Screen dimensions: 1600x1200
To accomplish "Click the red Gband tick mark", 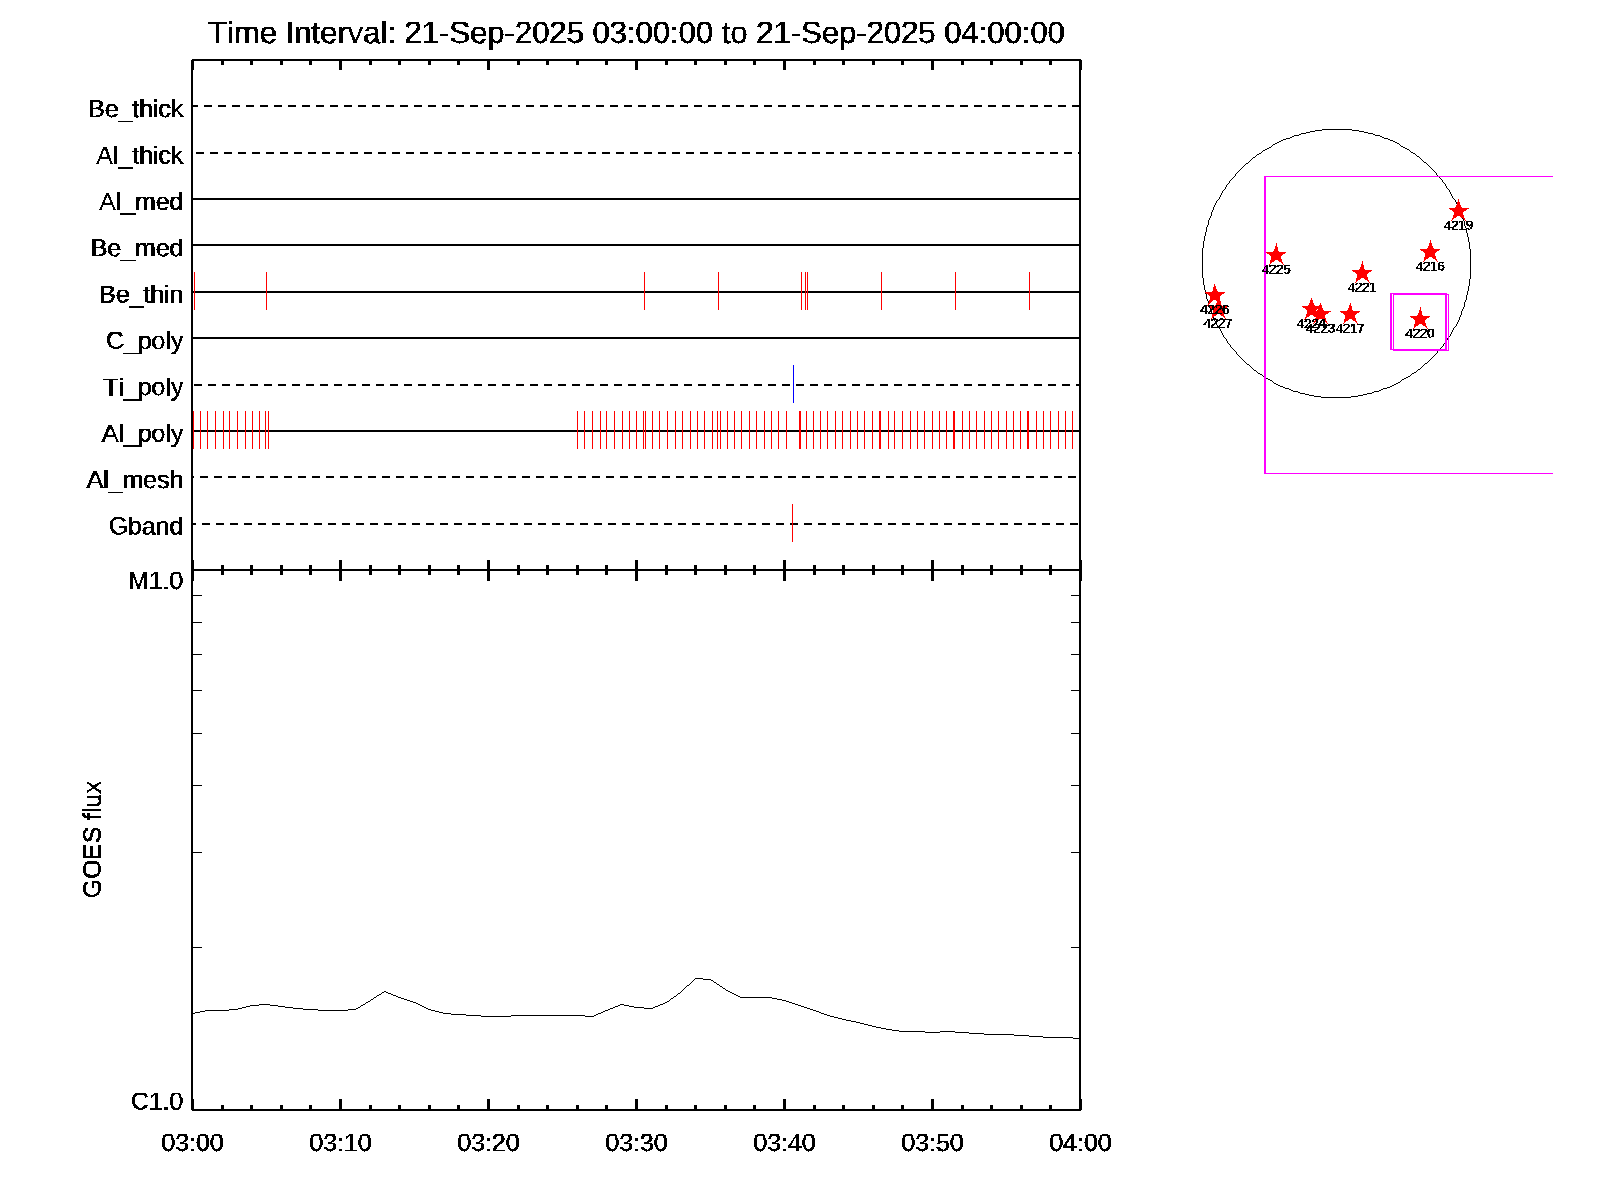I will pos(792,523).
